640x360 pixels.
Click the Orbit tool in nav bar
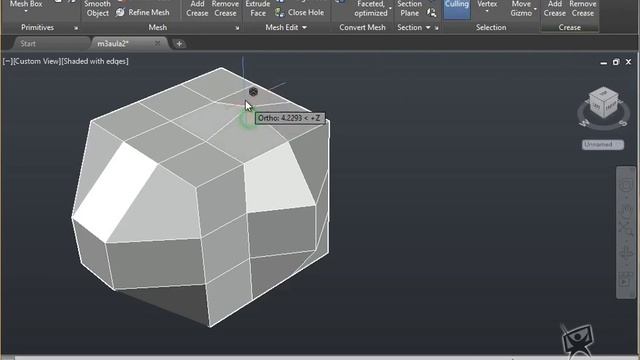click(x=626, y=254)
